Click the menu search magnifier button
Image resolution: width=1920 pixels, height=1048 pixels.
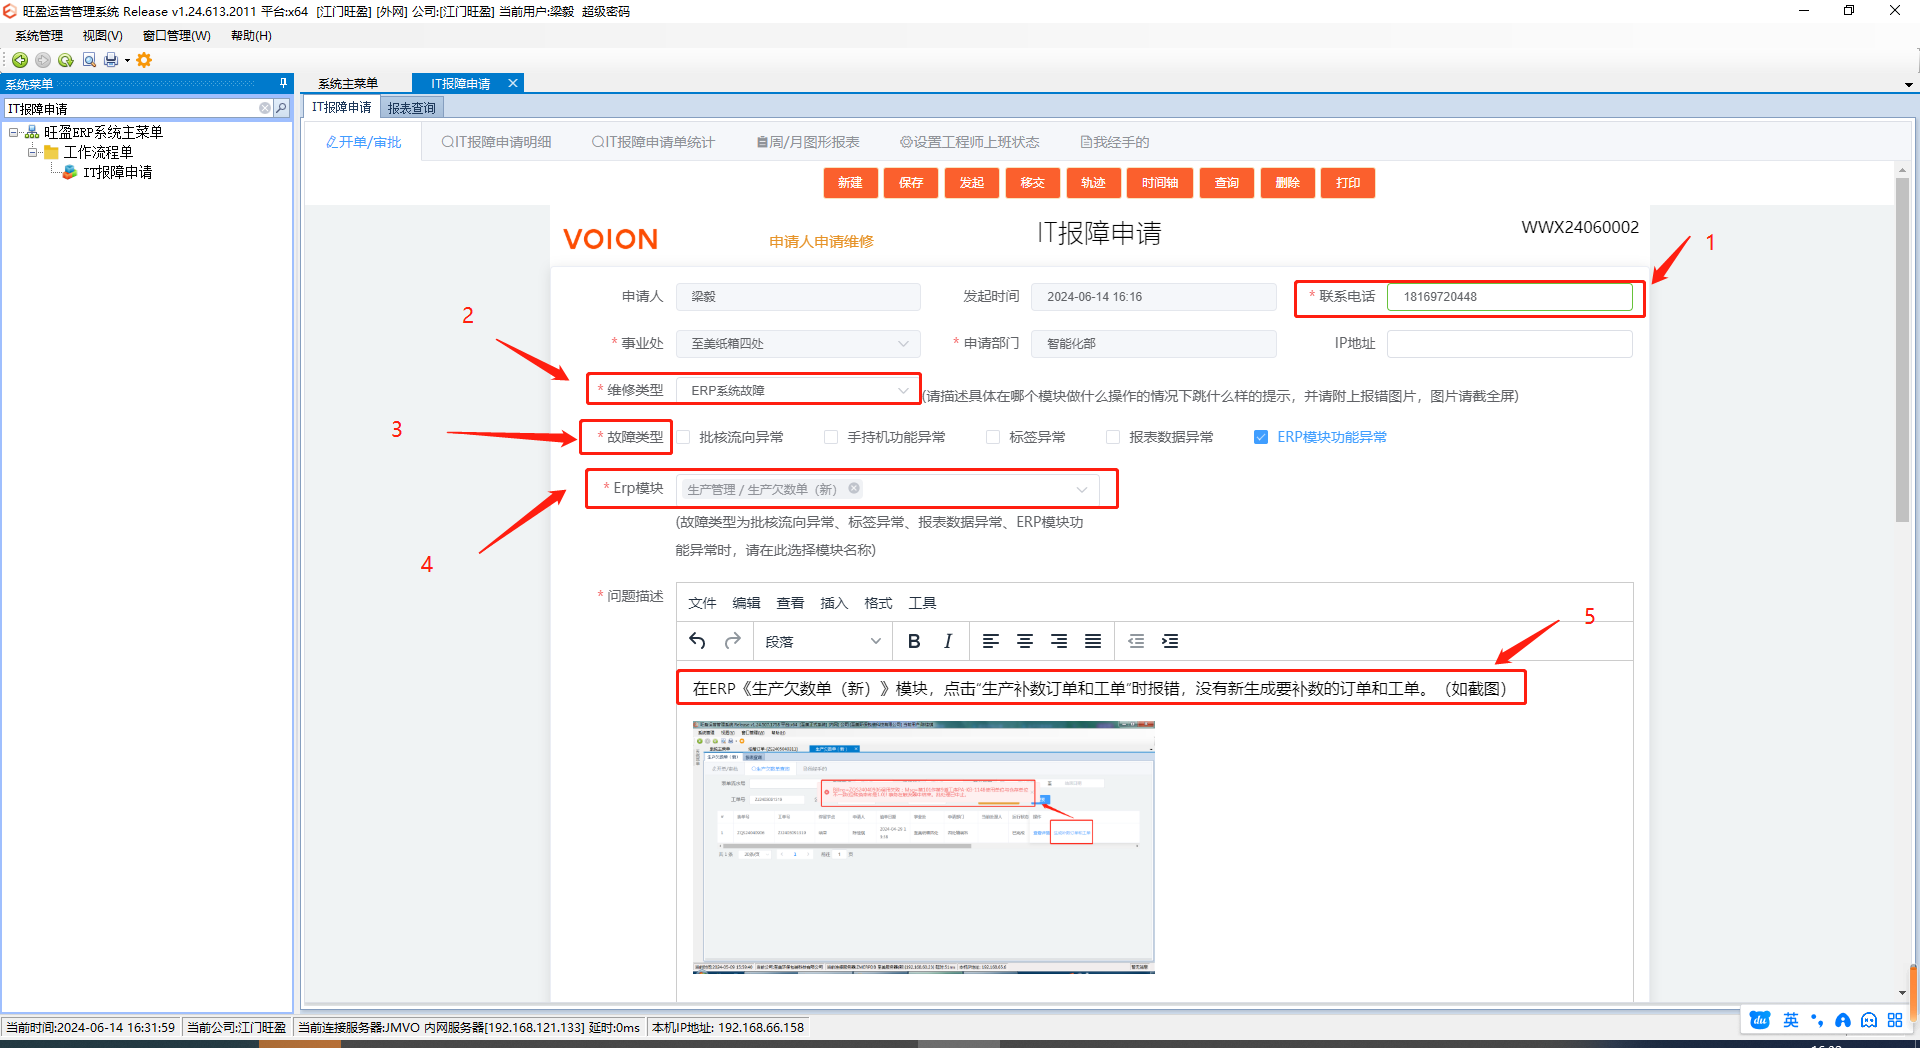(x=281, y=108)
